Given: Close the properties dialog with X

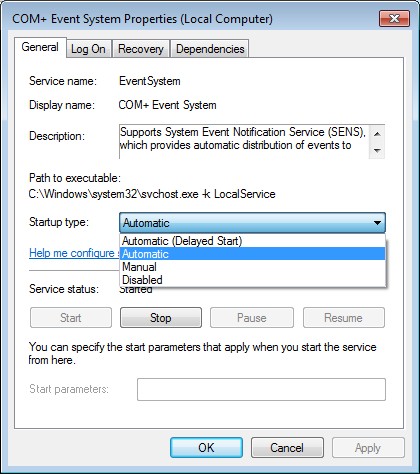Looking at the screenshot, I should click(x=394, y=18).
